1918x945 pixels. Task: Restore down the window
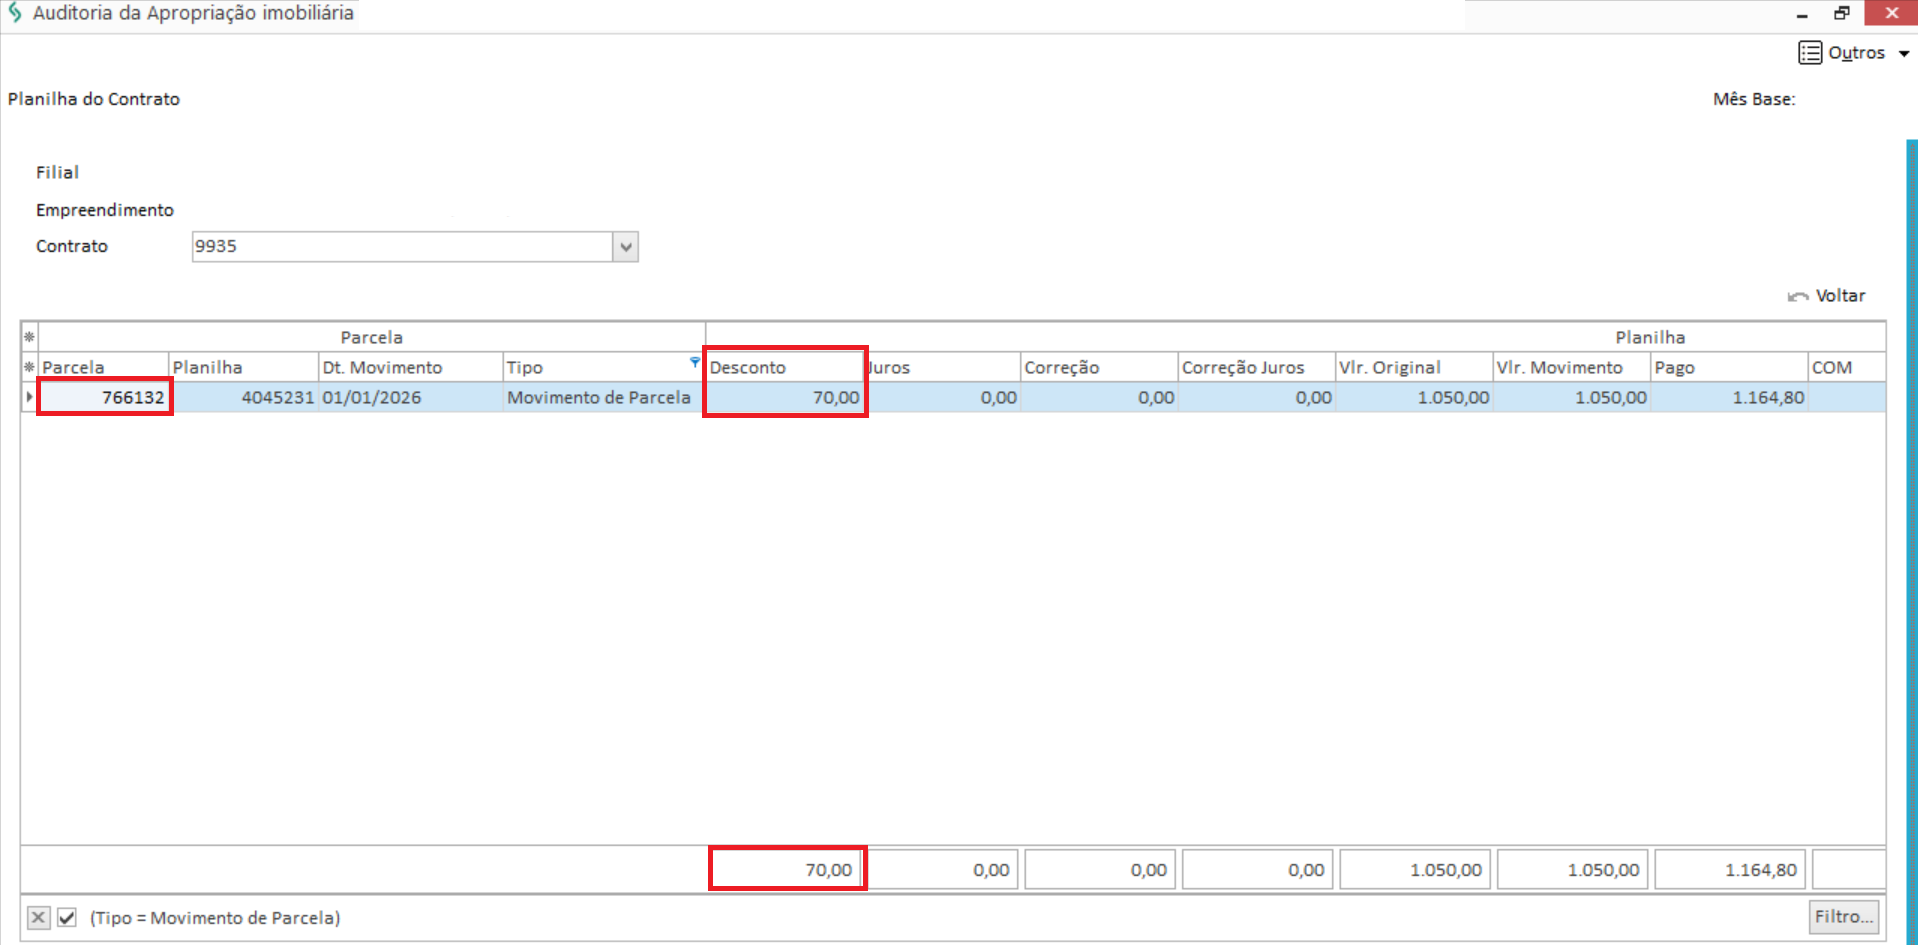point(1841,13)
